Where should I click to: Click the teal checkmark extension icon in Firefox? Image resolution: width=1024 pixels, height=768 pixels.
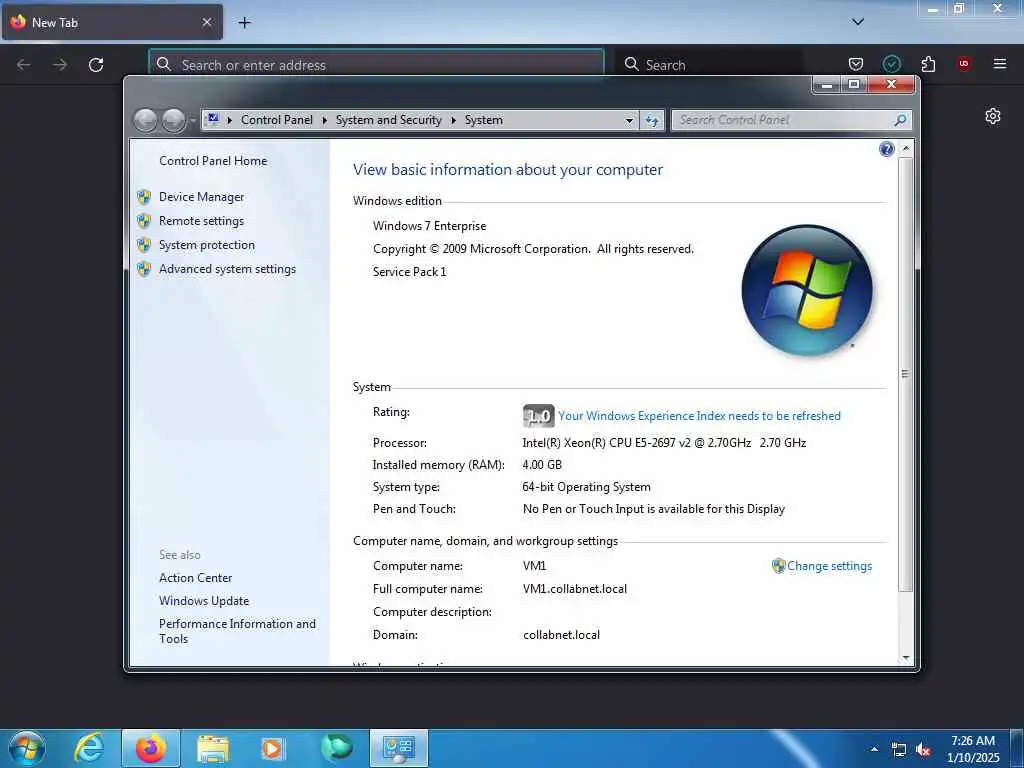[x=891, y=64]
